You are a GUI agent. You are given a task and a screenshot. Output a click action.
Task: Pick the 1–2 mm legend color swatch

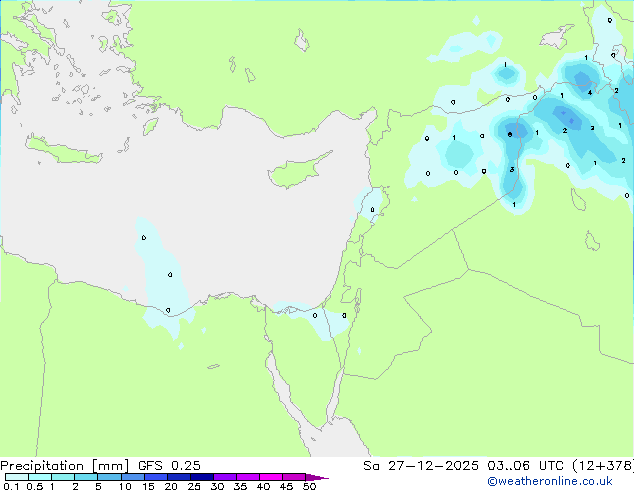(x=63, y=477)
